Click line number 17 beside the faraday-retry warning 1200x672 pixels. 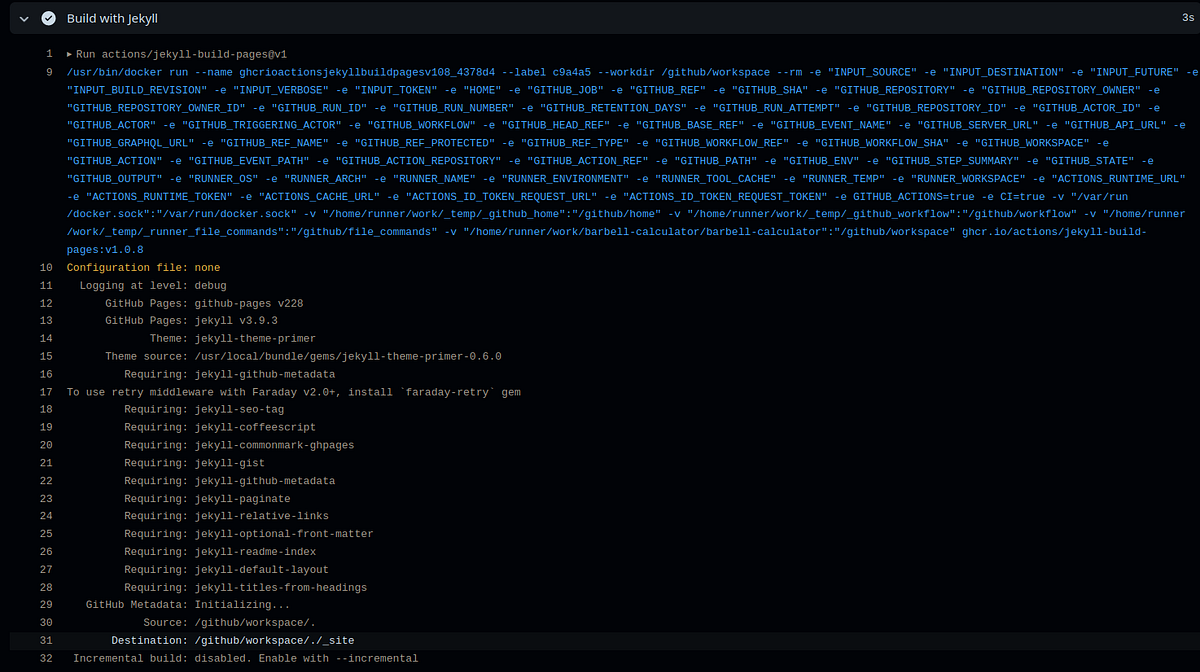click(x=45, y=391)
